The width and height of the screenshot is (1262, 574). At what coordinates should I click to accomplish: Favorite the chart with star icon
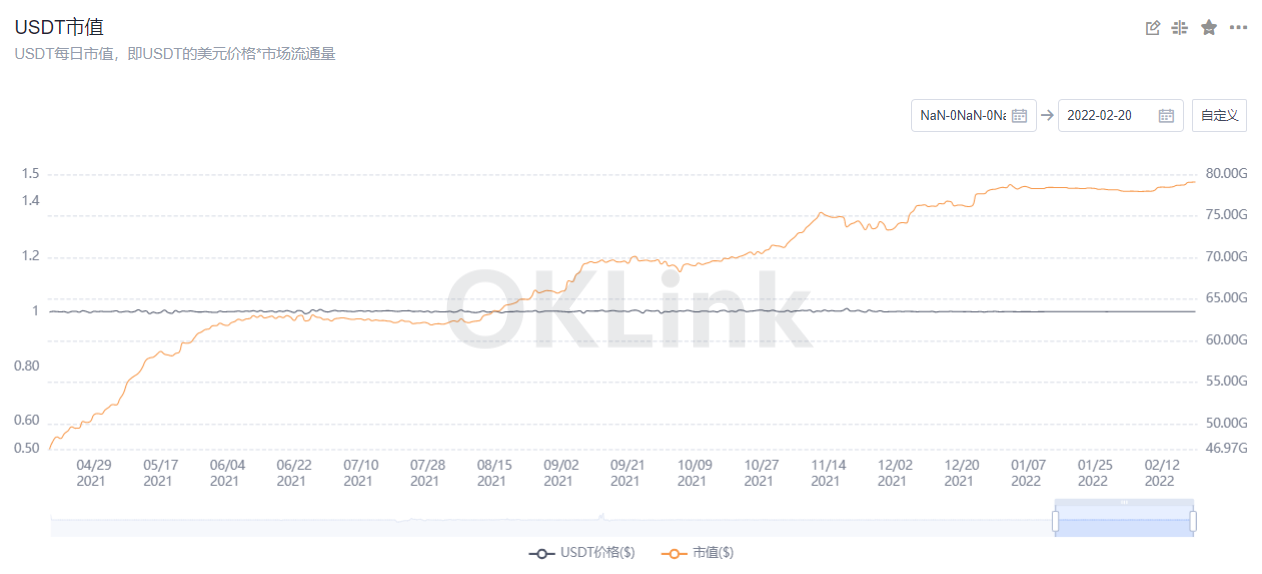(1209, 28)
